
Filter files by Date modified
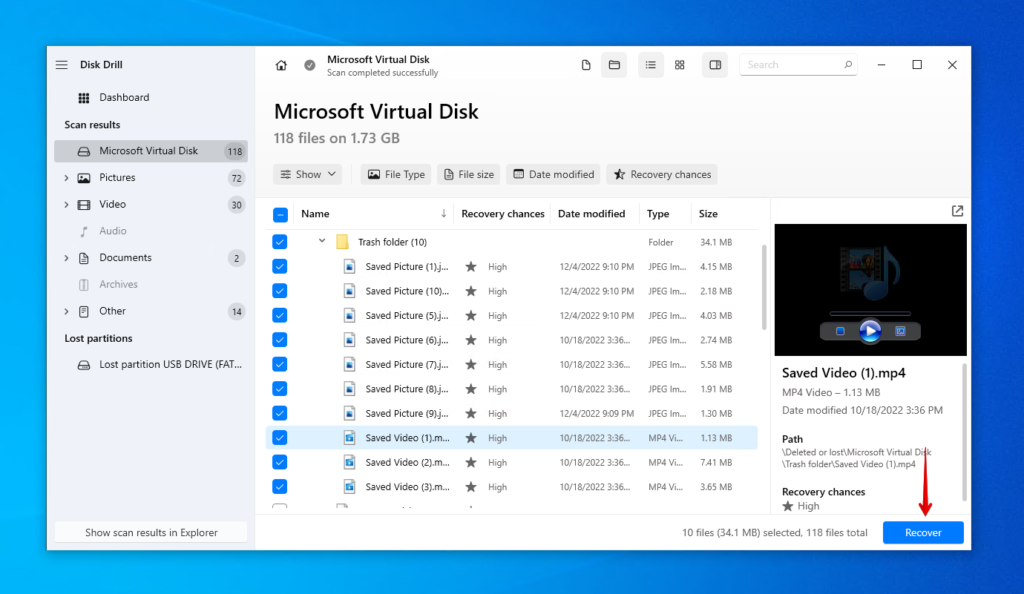[552, 174]
